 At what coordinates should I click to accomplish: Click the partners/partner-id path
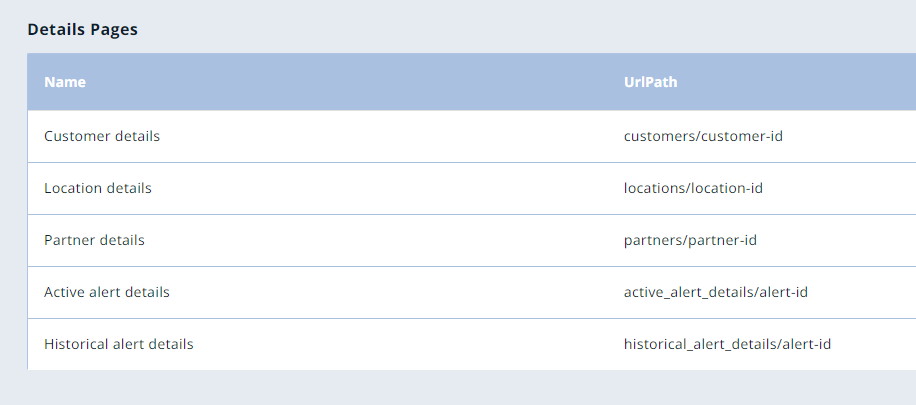[x=690, y=240]
